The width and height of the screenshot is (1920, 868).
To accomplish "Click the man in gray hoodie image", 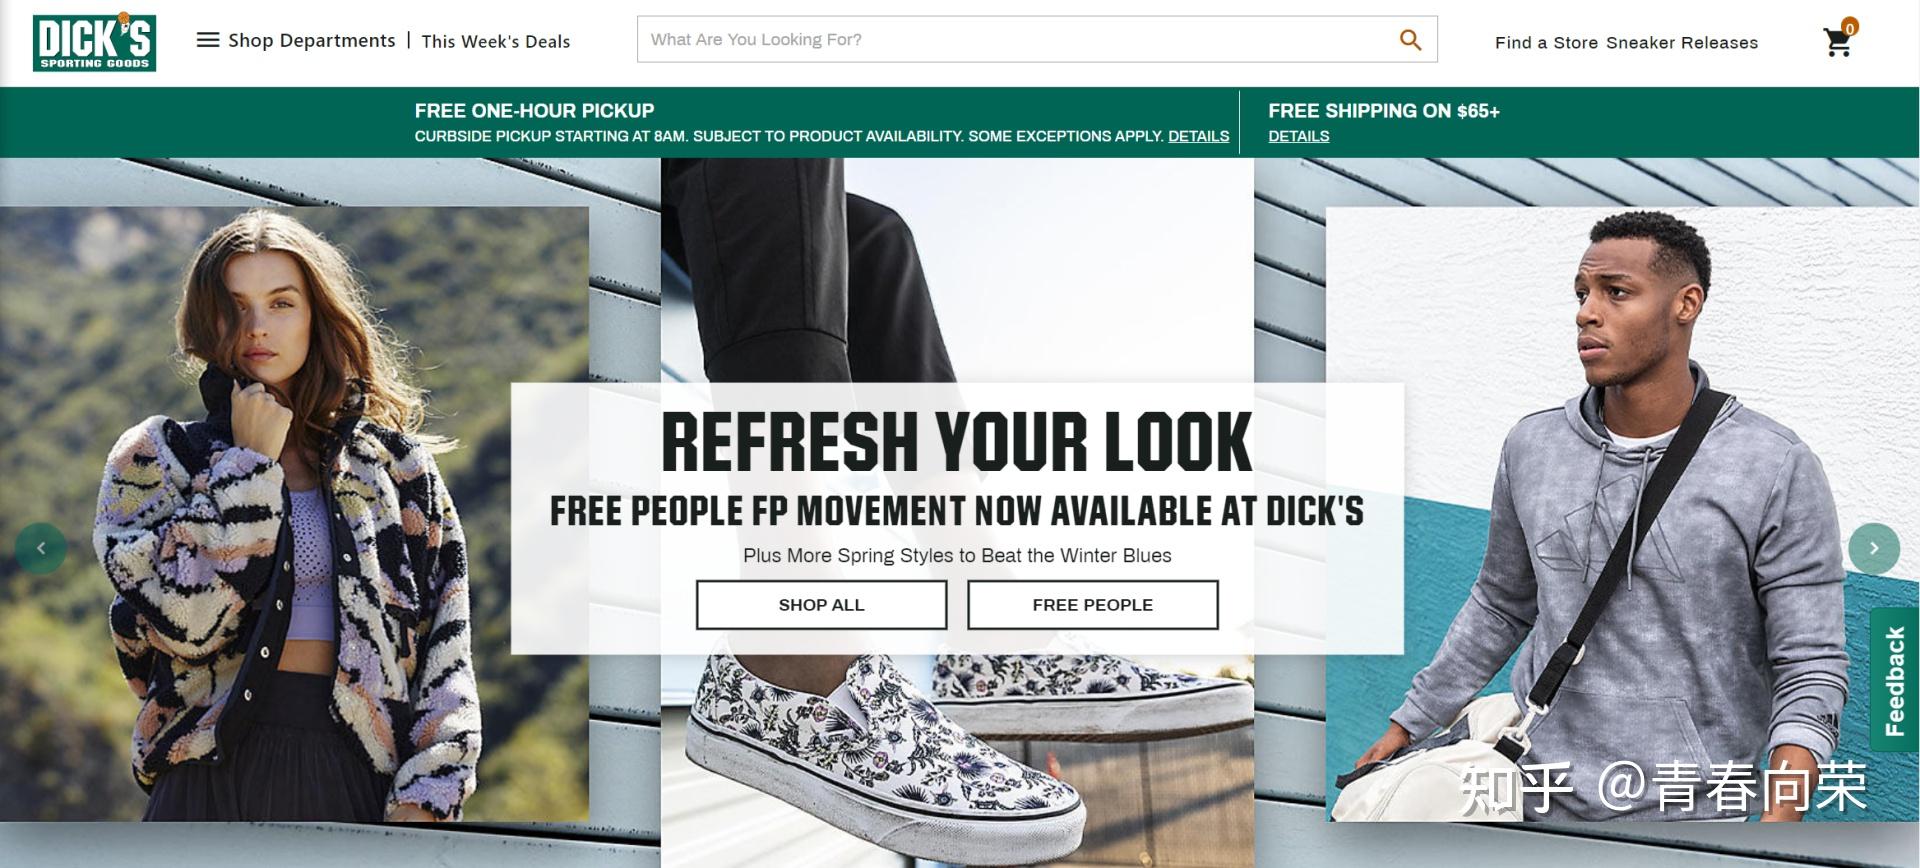I will [1622, 514].
